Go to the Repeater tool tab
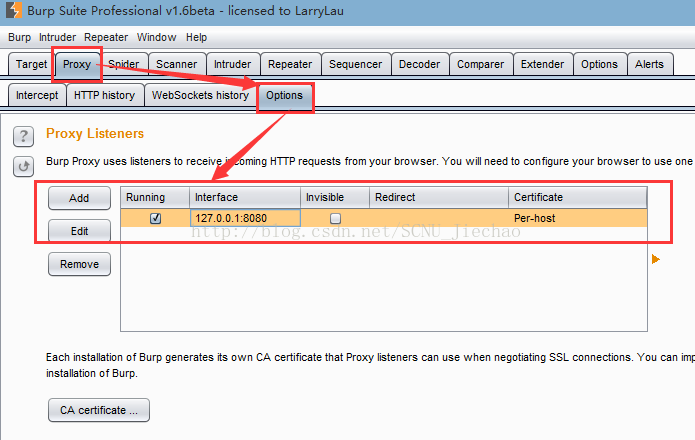Image resolution: width=695 pixels, height=440 pixels. point(290,64)
